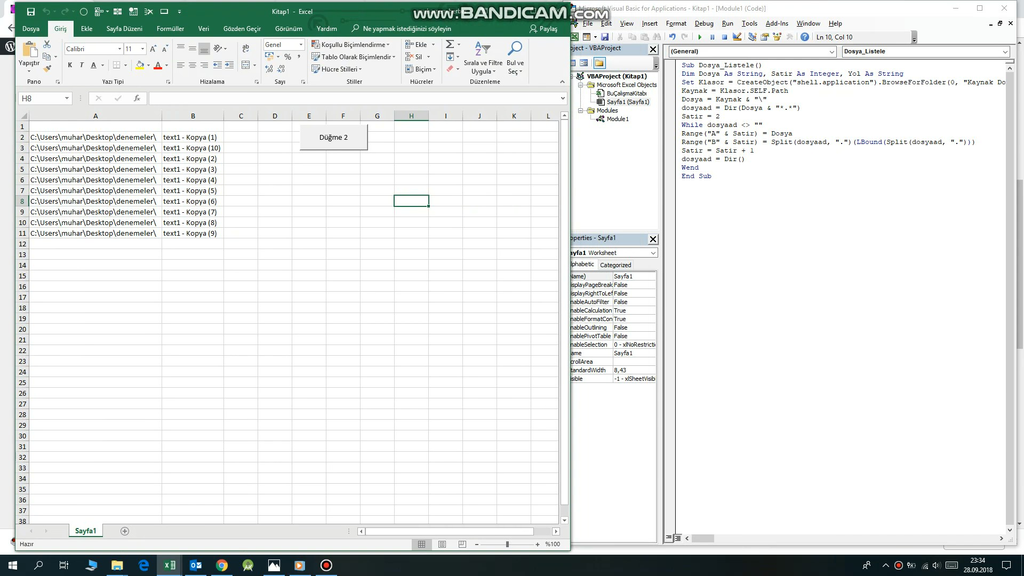
Task: Open the Dosya tab in Excel
Action: (x=31, y=29)
